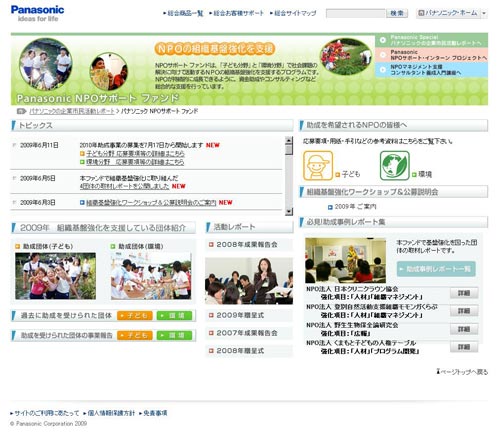Click the 助成団体(子ども) heading link

(x=48, y=246)
